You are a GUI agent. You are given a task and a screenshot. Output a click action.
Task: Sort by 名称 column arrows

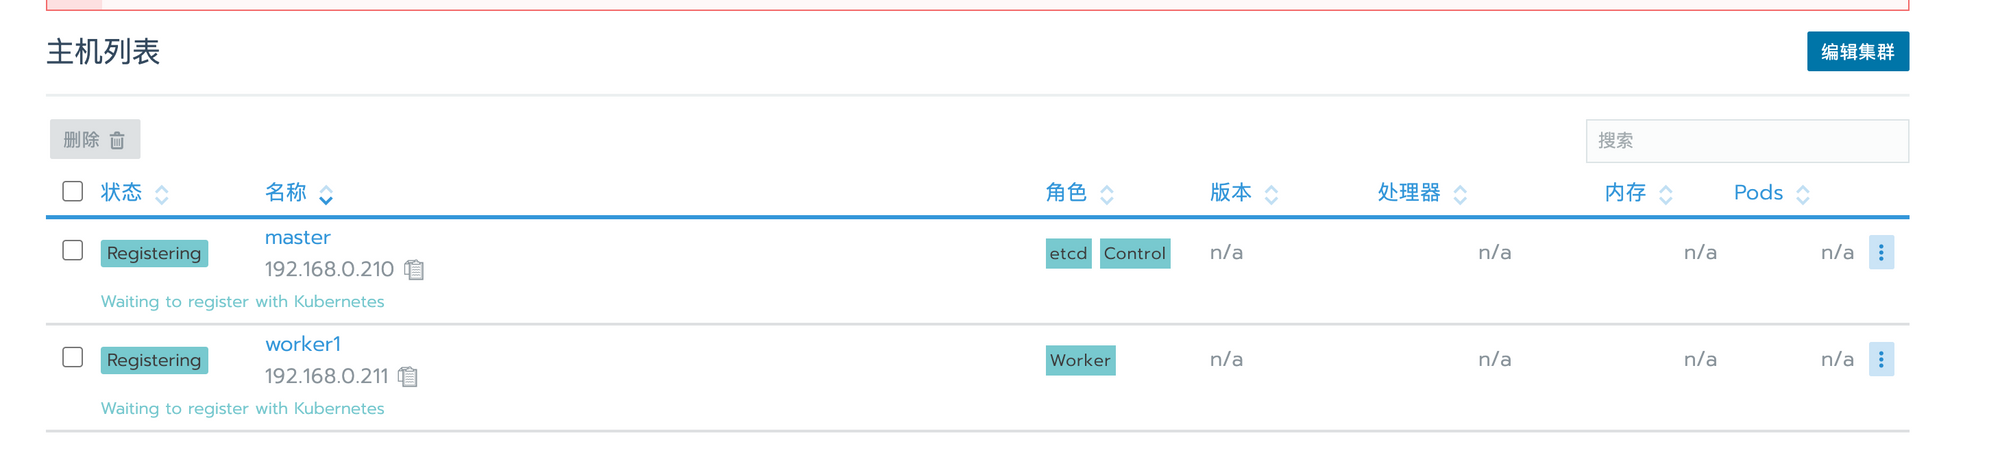(326, 194)
